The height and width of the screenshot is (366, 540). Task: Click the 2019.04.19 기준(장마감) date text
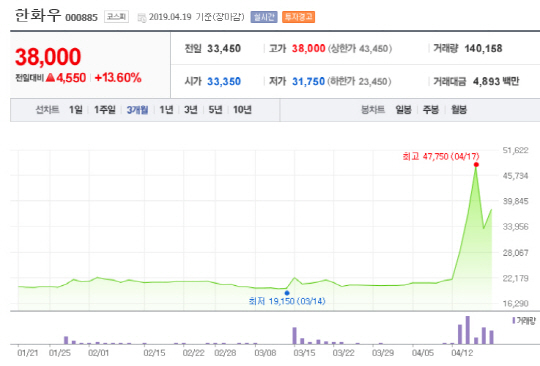point(197,17)
